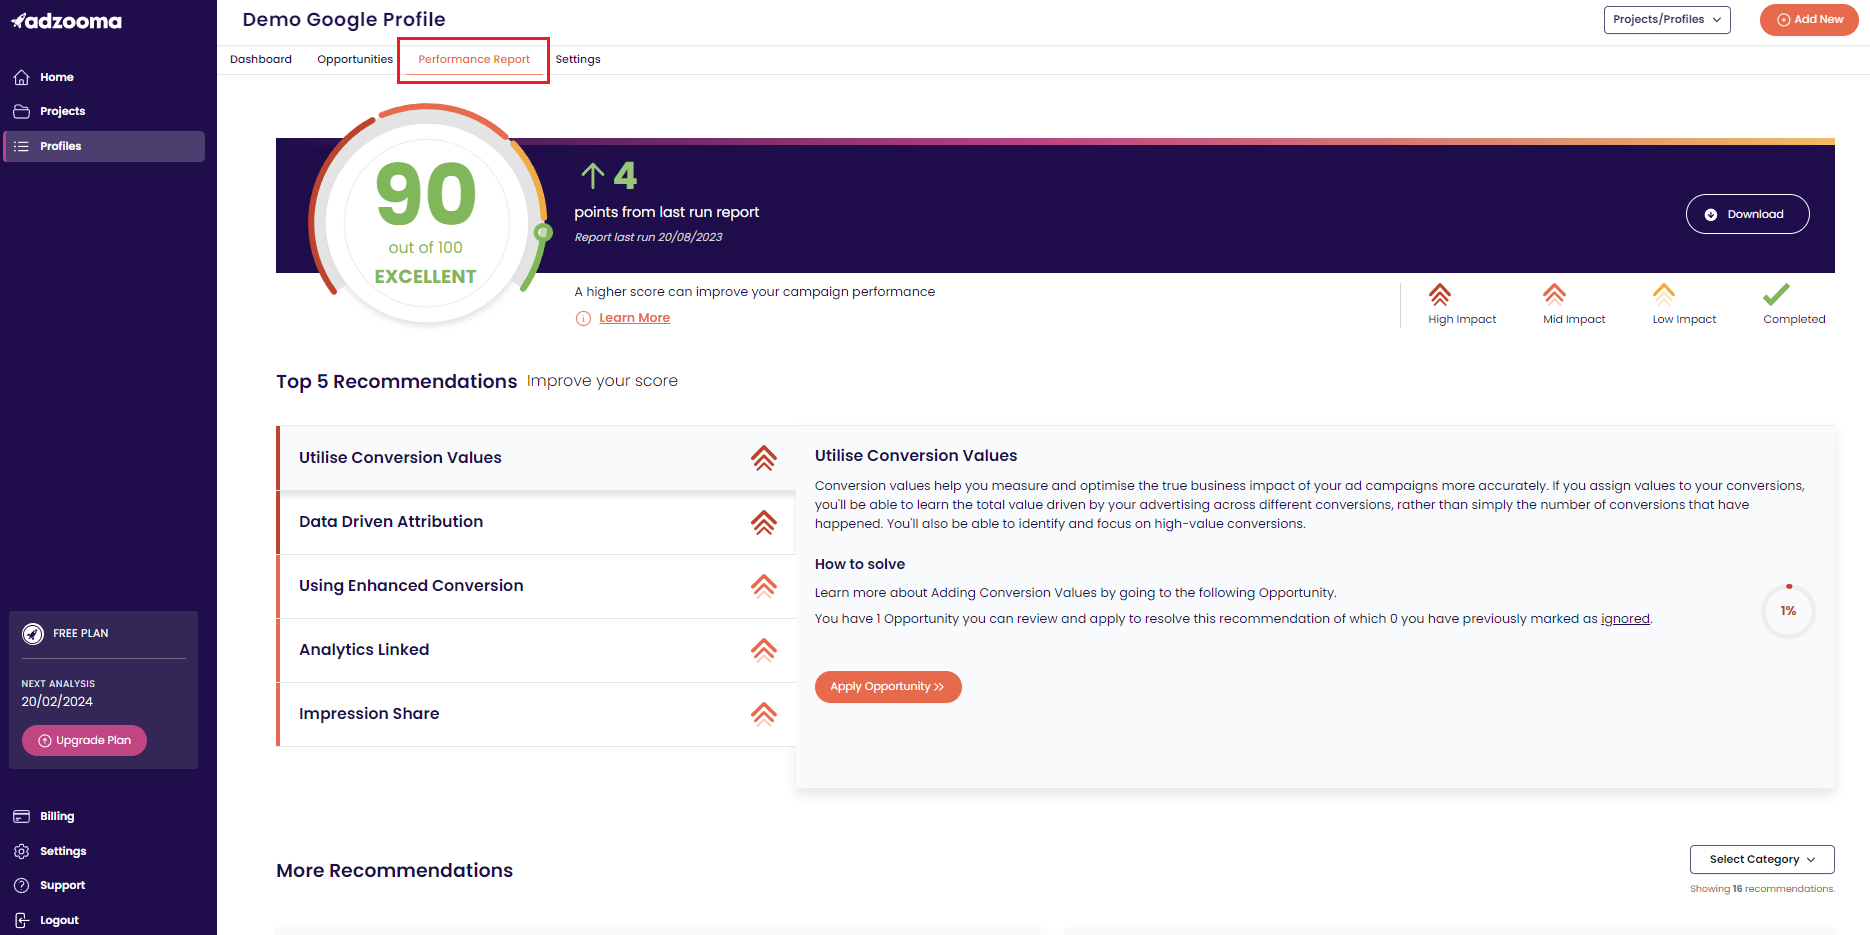
Task: Click the Mid Impact legend icon
Action: pos(1554,294)
